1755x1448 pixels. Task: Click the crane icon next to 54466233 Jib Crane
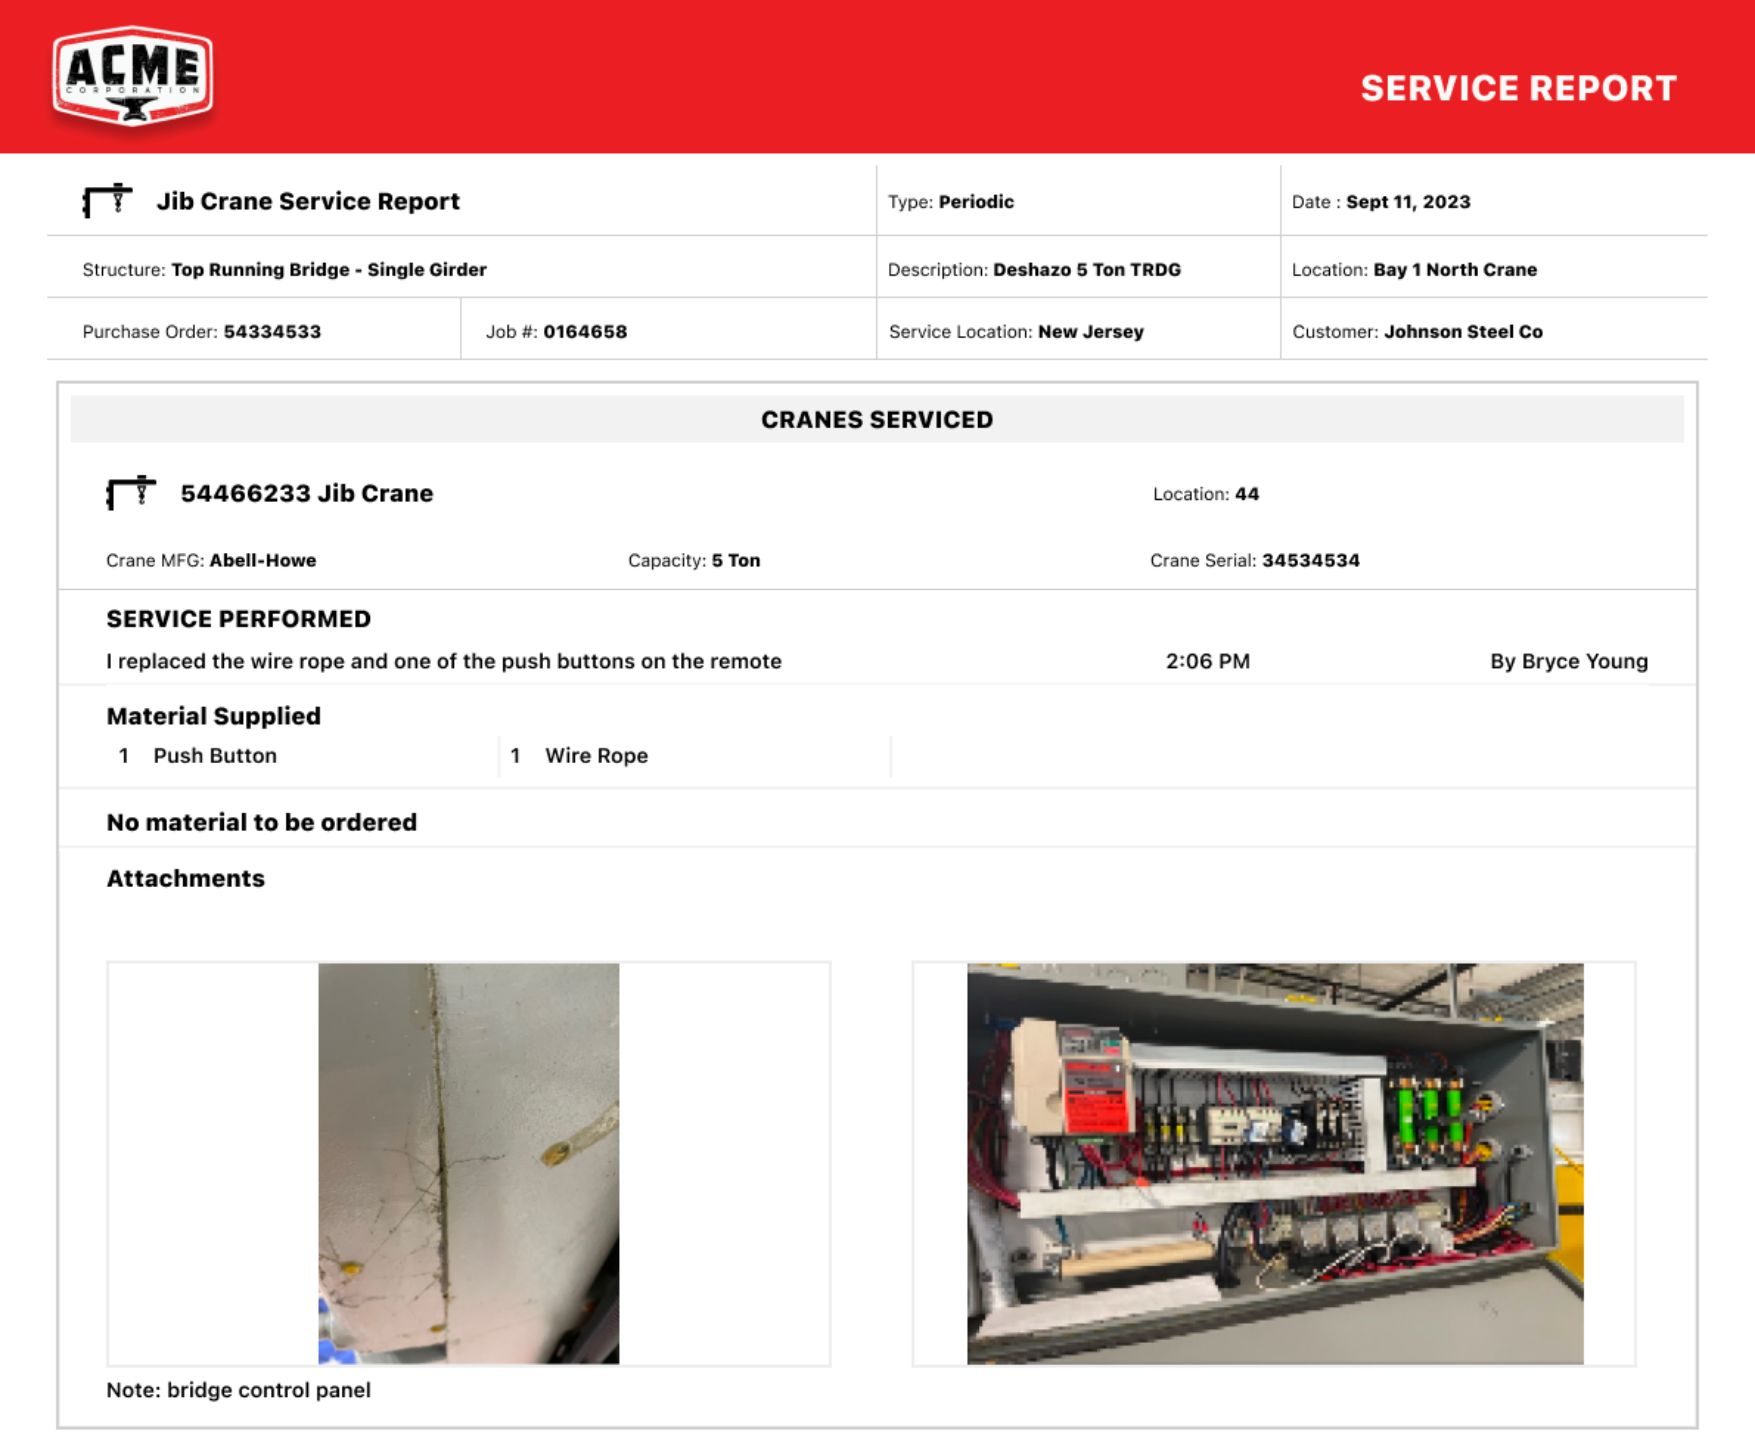tap(131, 492)
